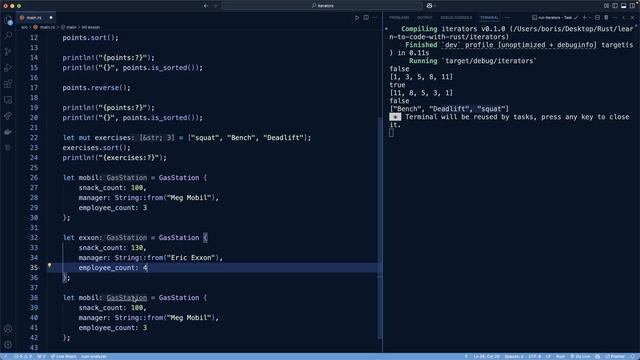Create a new terminal with plus icon
Viewport: 640px width, 360px height.
point(584,18)
